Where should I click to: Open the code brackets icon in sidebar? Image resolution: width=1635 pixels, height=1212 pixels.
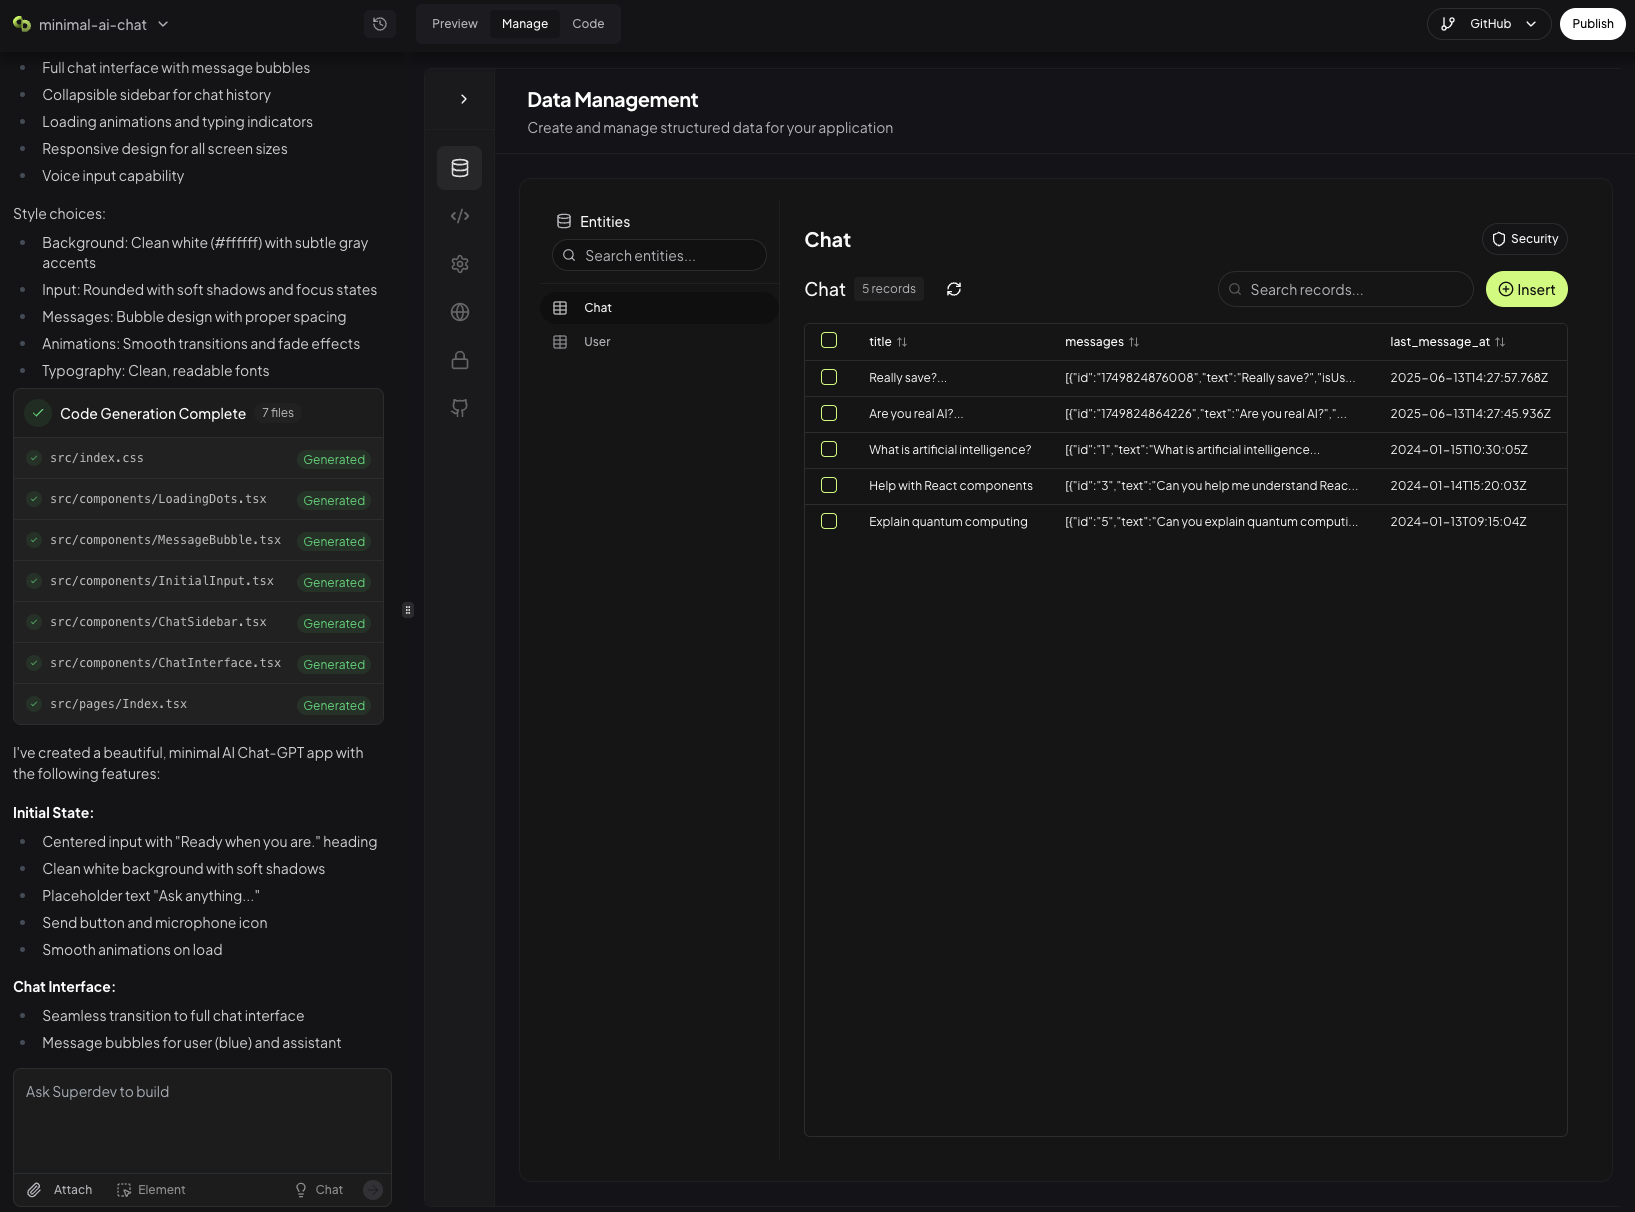pyautogui.click(x=460, y=216)
